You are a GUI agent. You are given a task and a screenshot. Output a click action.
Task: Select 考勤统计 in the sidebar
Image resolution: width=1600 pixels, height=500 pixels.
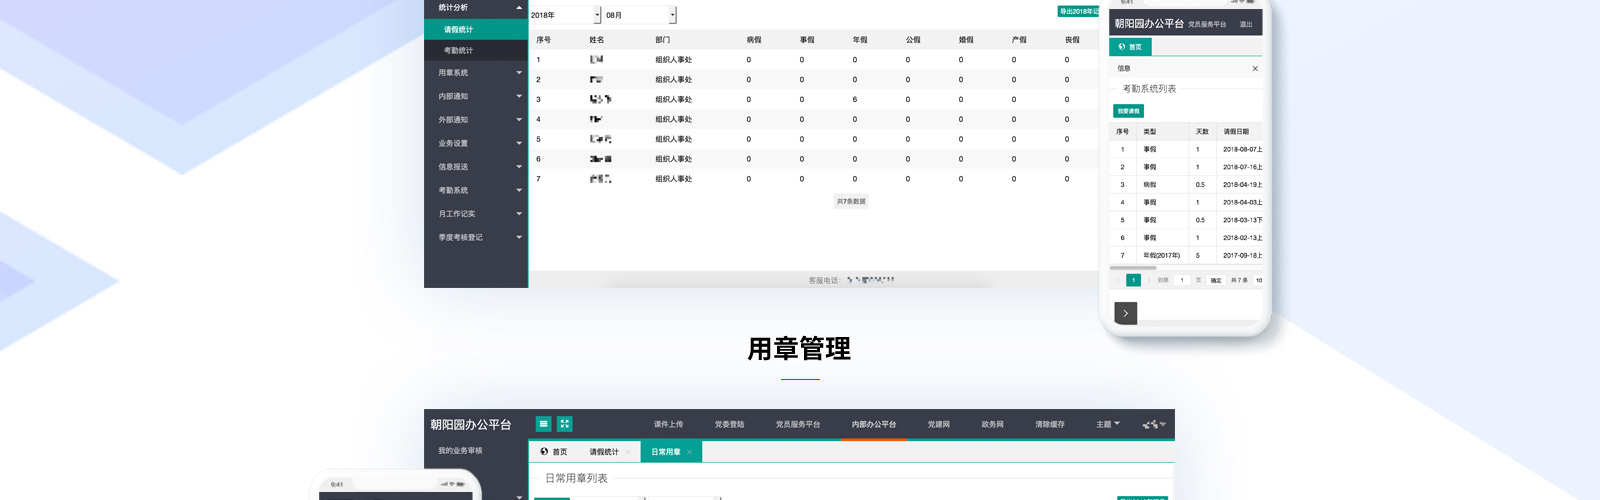point(459,50)
